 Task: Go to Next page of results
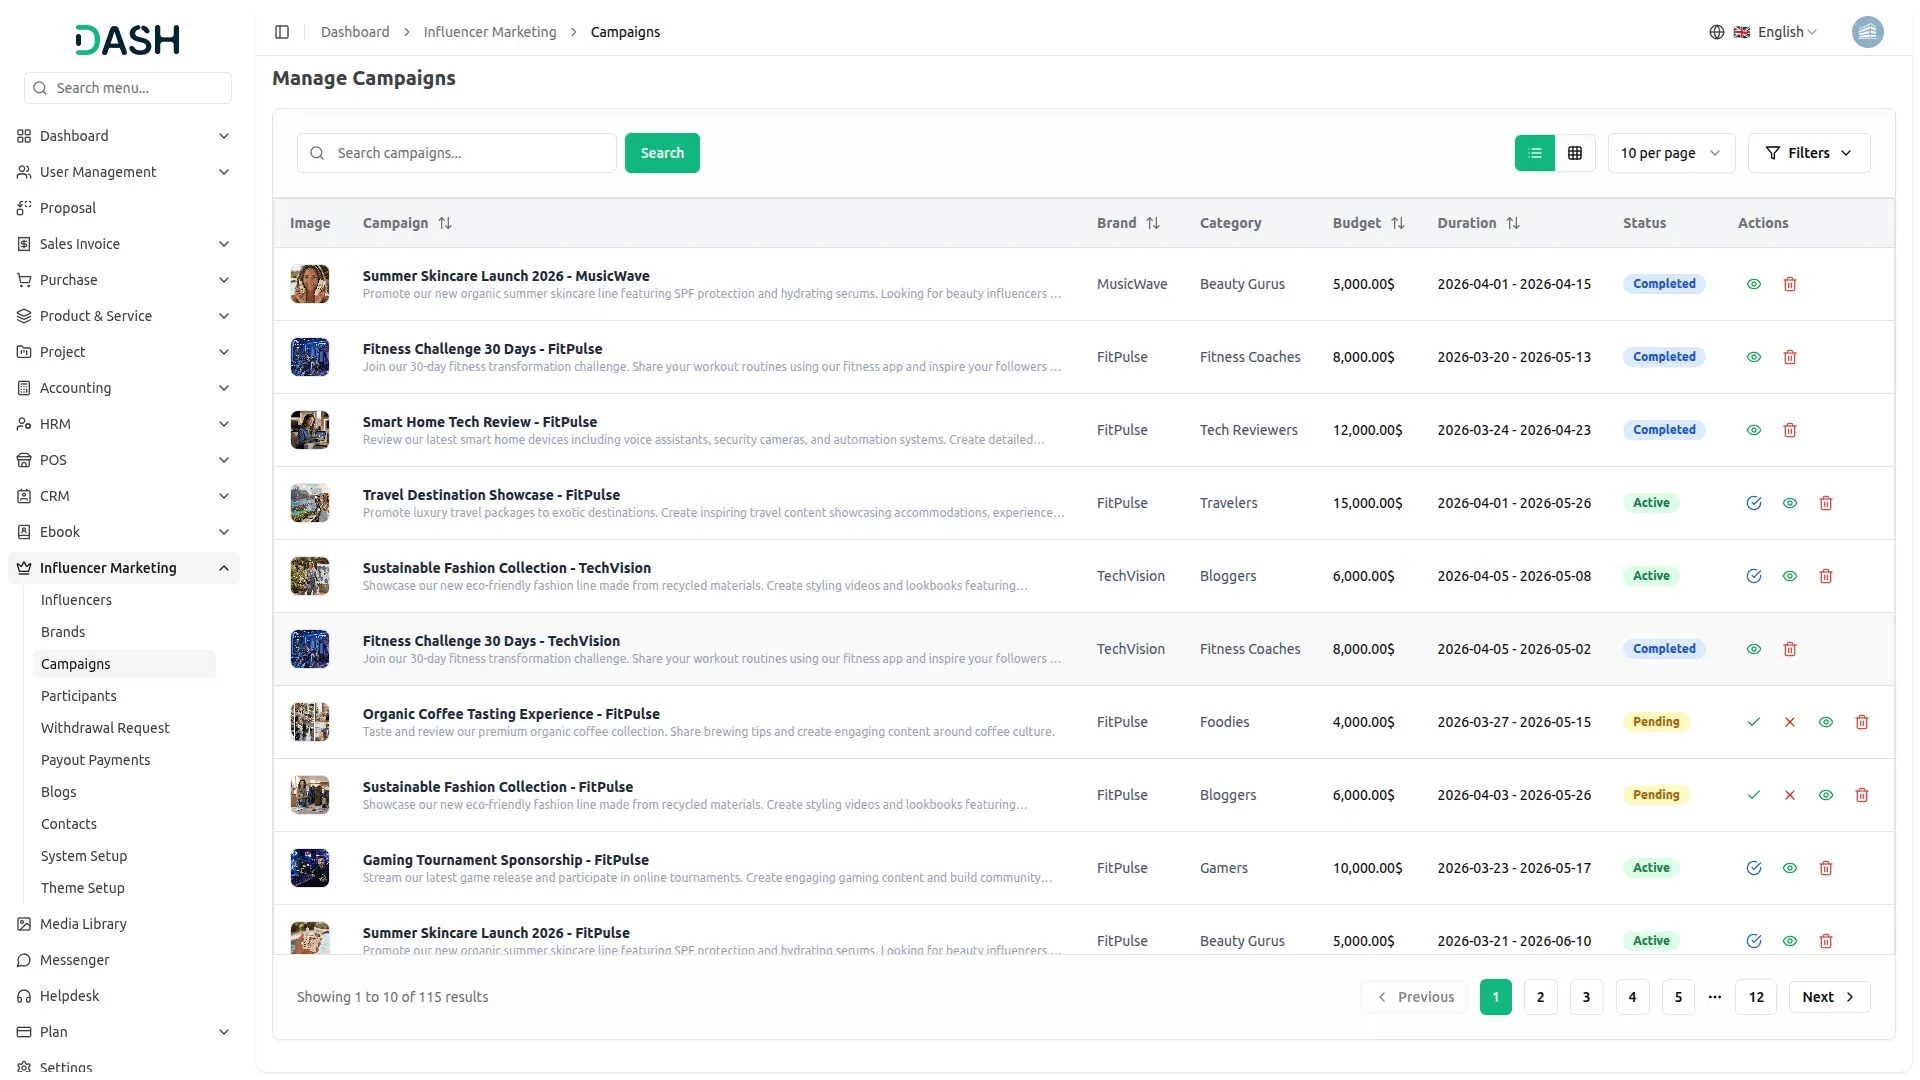[1828, 997]
